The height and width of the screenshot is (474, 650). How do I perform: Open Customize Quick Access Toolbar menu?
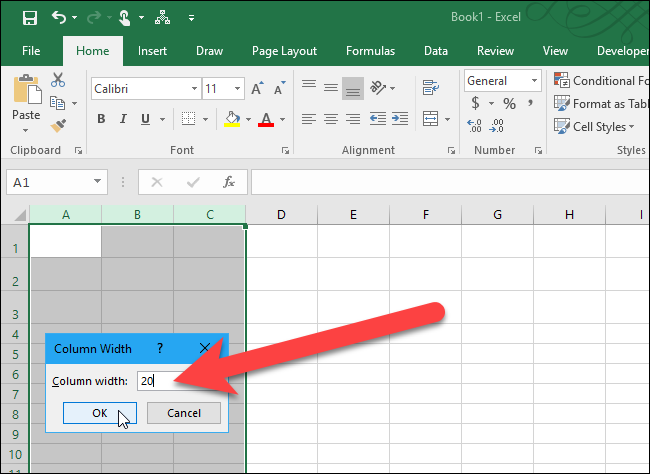[x=191, y=18]
